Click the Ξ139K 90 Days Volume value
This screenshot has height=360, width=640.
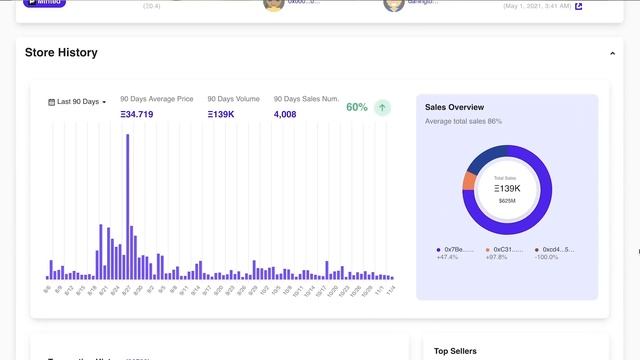221,114
